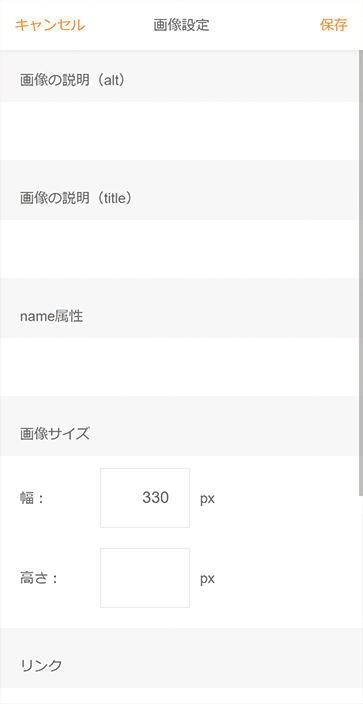Click the px unit beside the height box

click(x=208, y=579)
